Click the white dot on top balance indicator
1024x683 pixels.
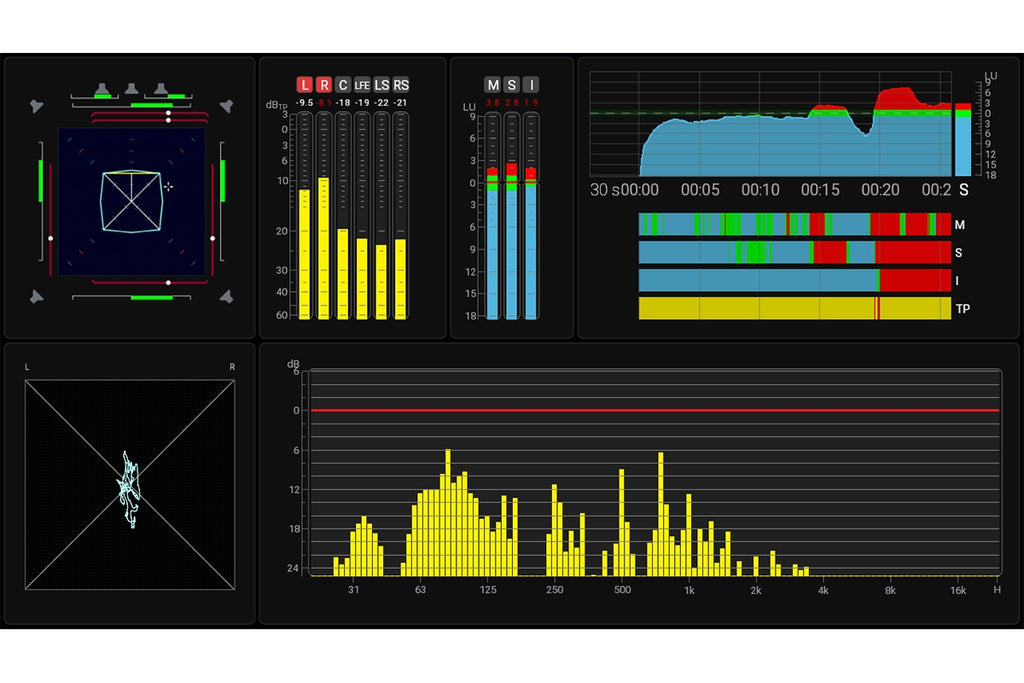click(x=168, y=117)
